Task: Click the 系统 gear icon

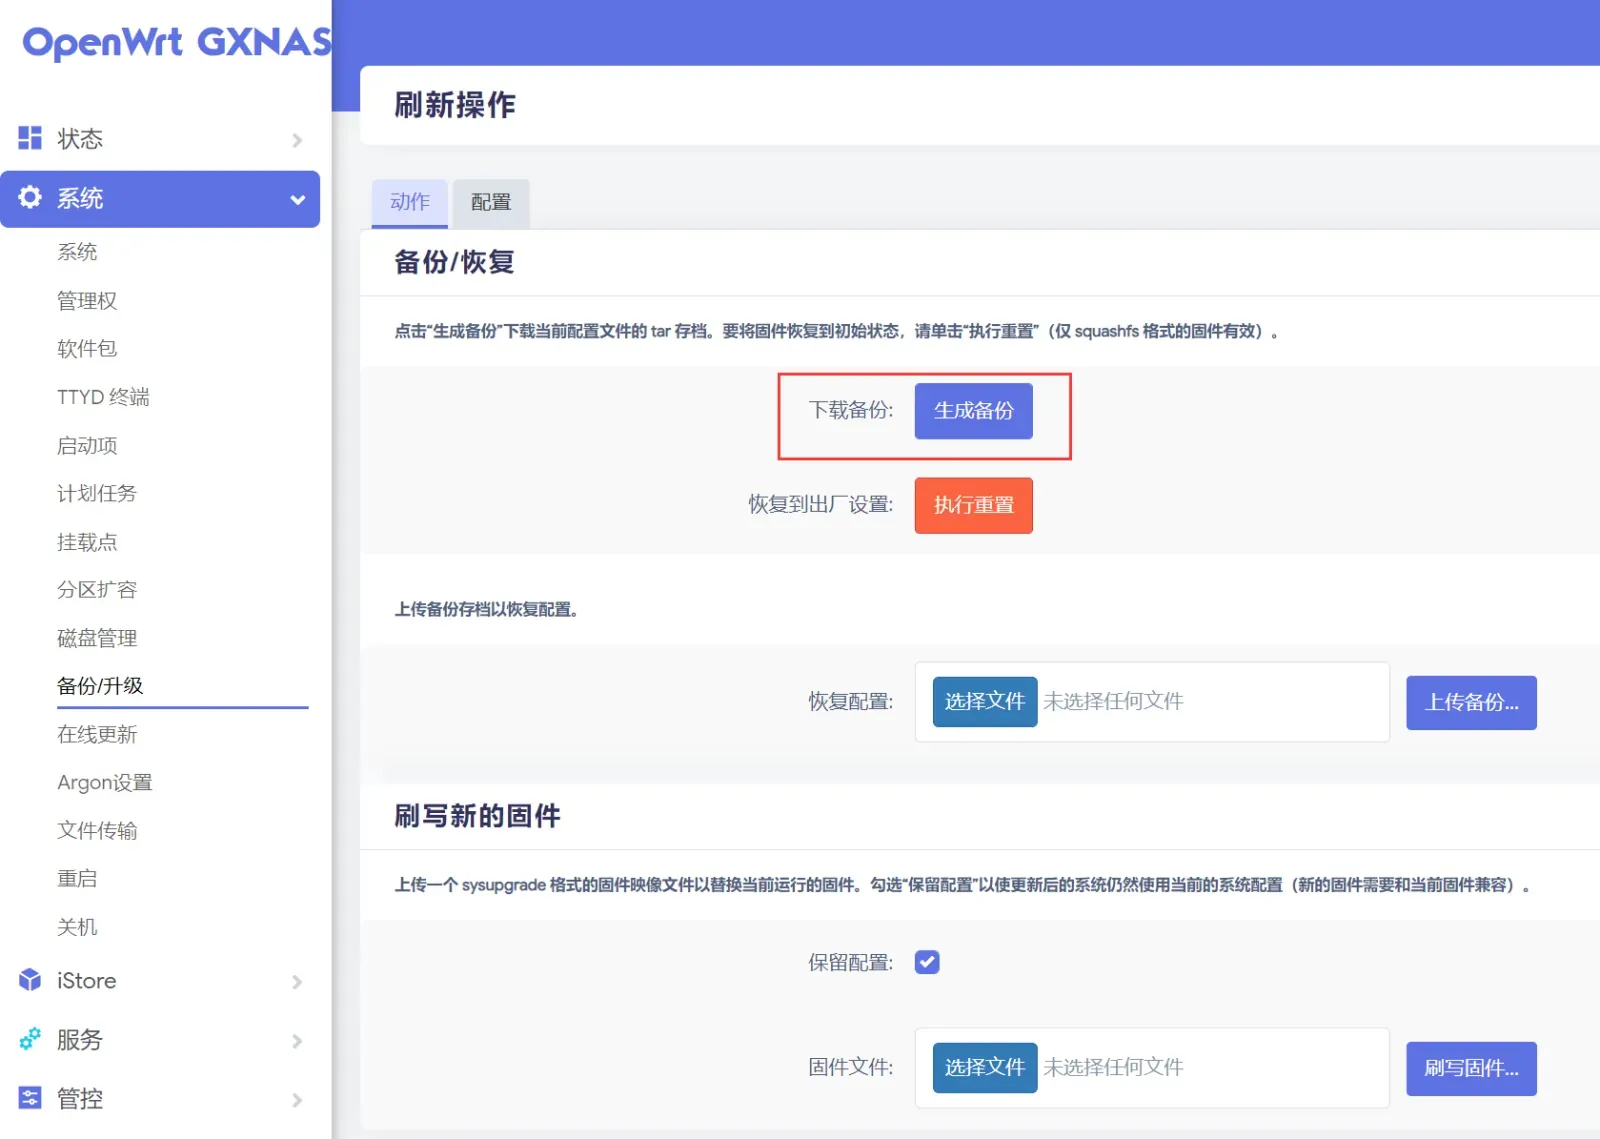Action: (x=30, y=197)
